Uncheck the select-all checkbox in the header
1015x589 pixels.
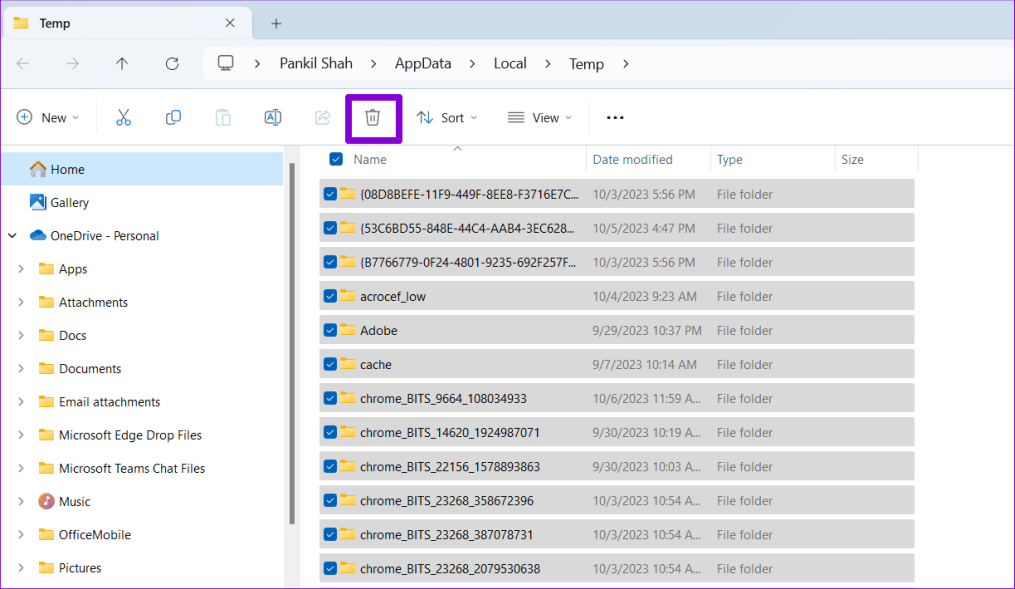334,159
